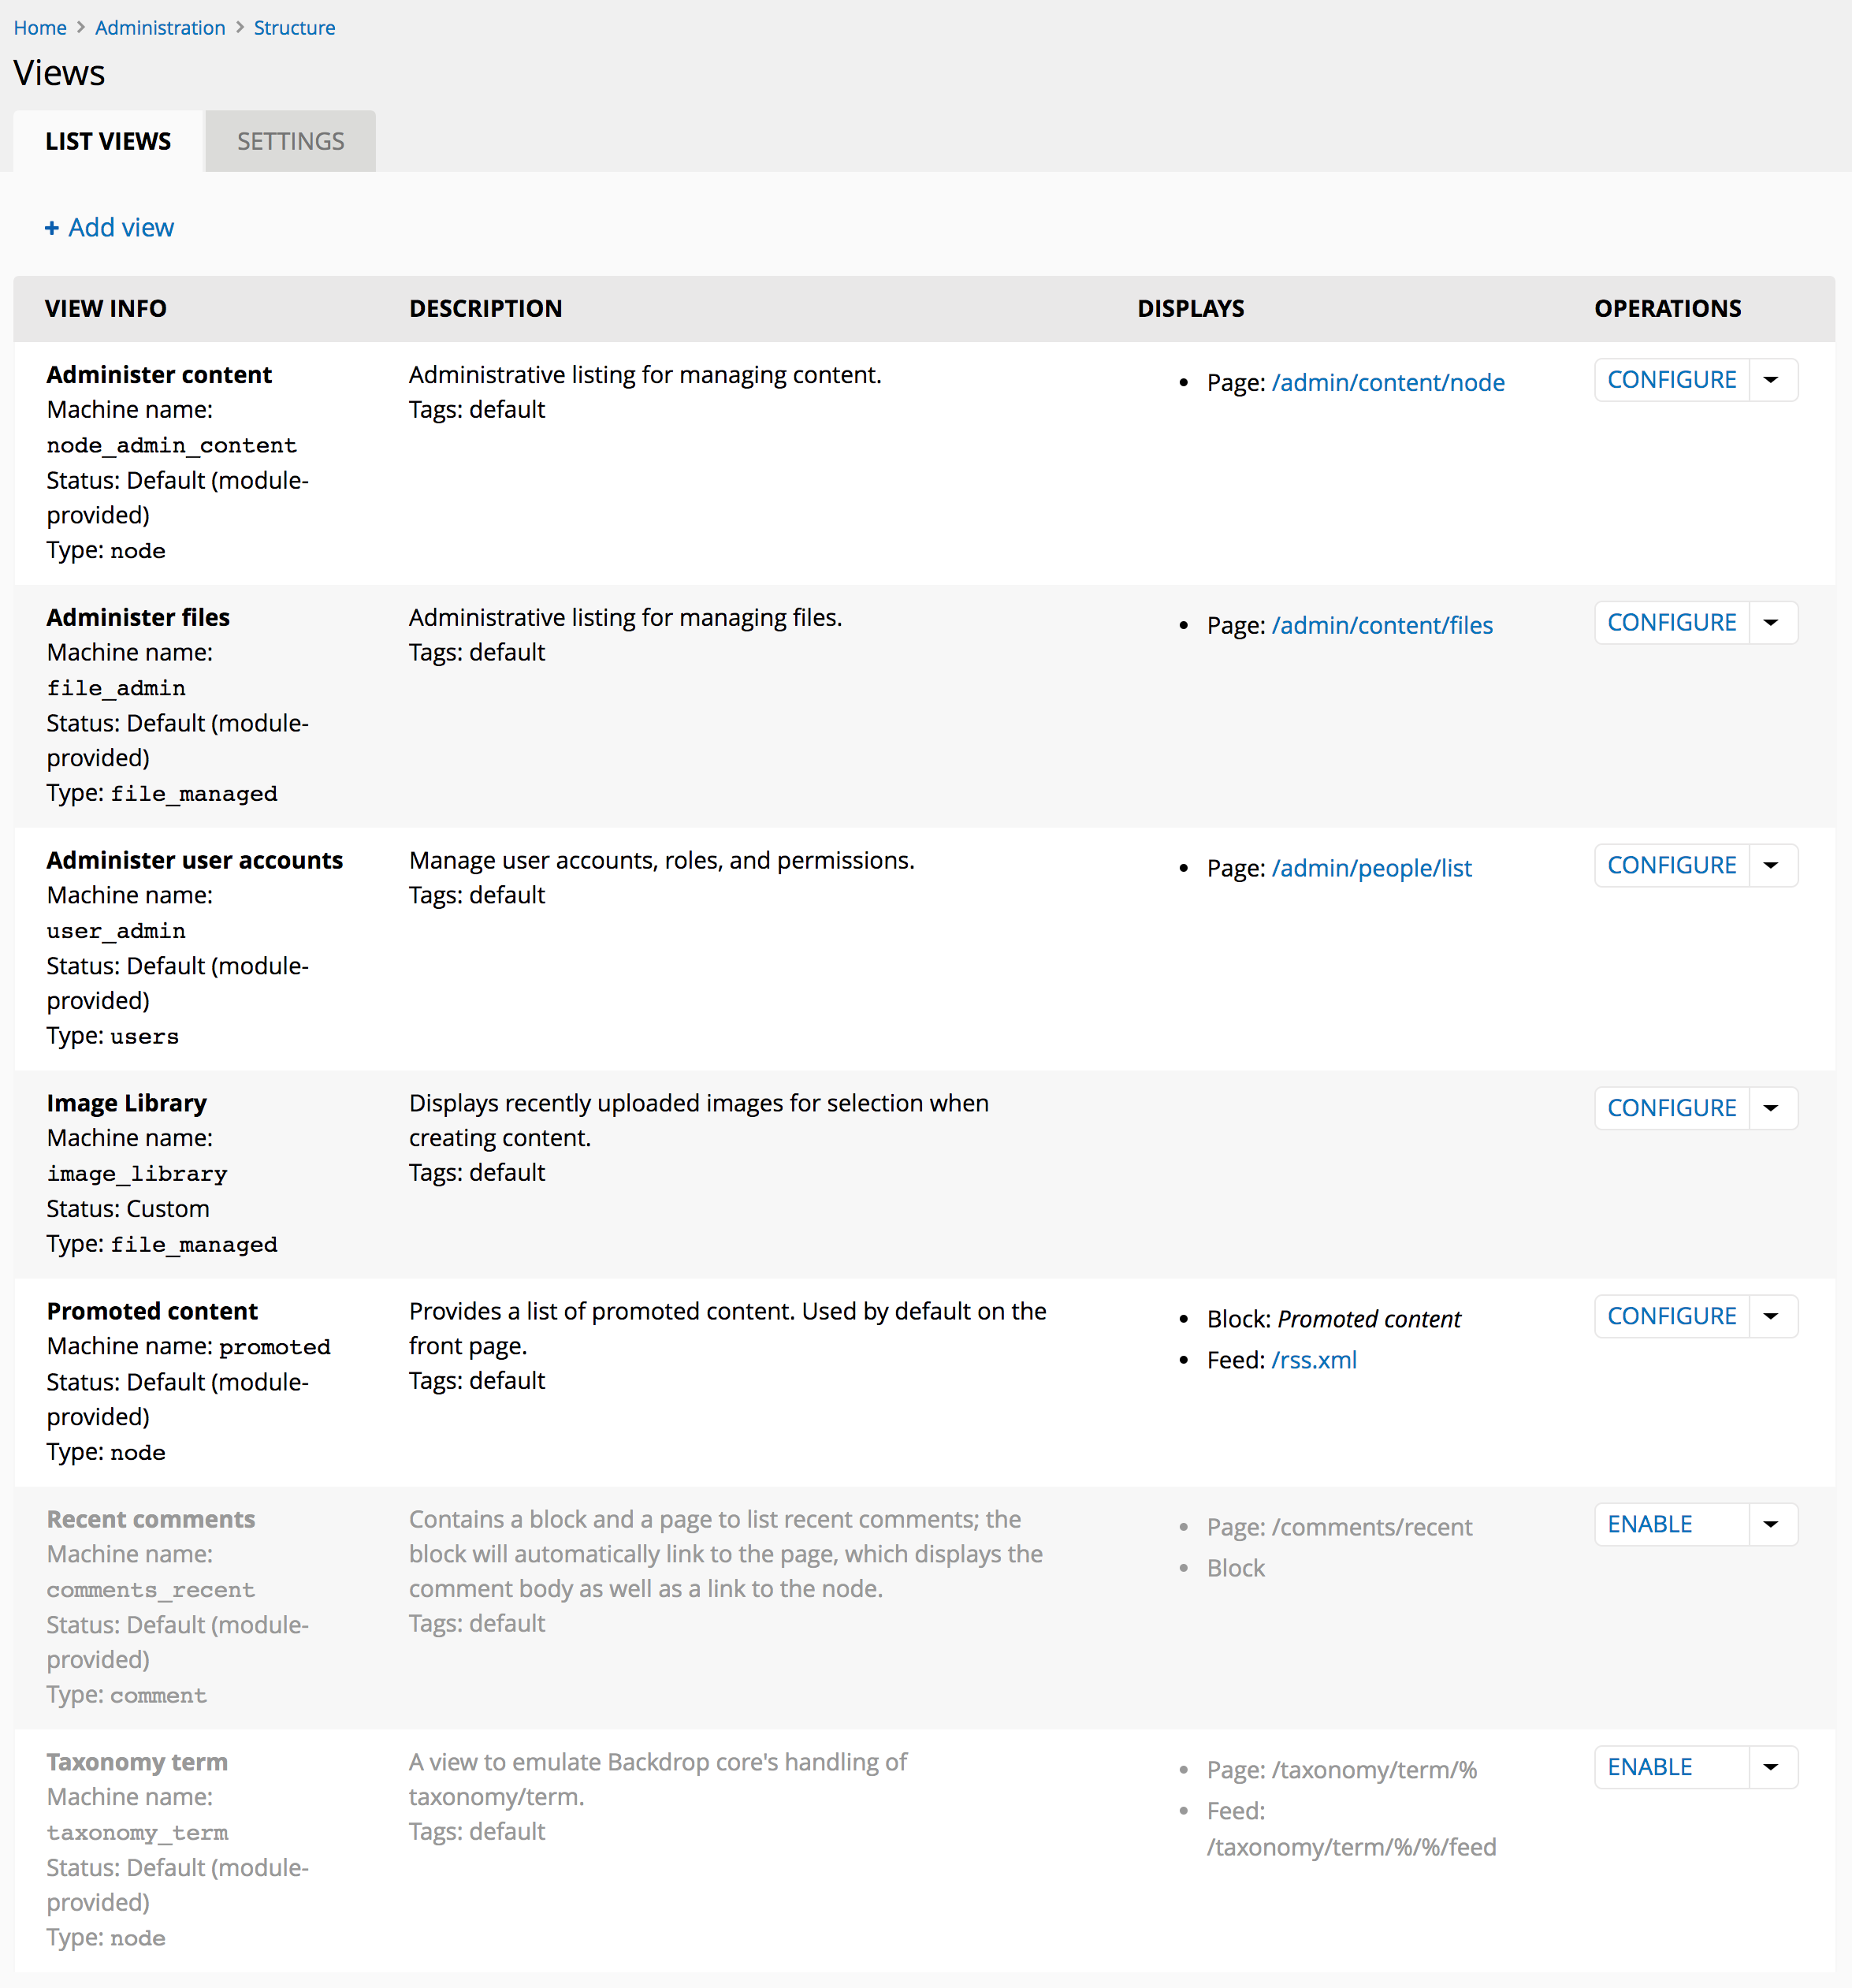Open the /admin/people/list page link
1852x1988 pixels.
click(x=1371, y=868)
